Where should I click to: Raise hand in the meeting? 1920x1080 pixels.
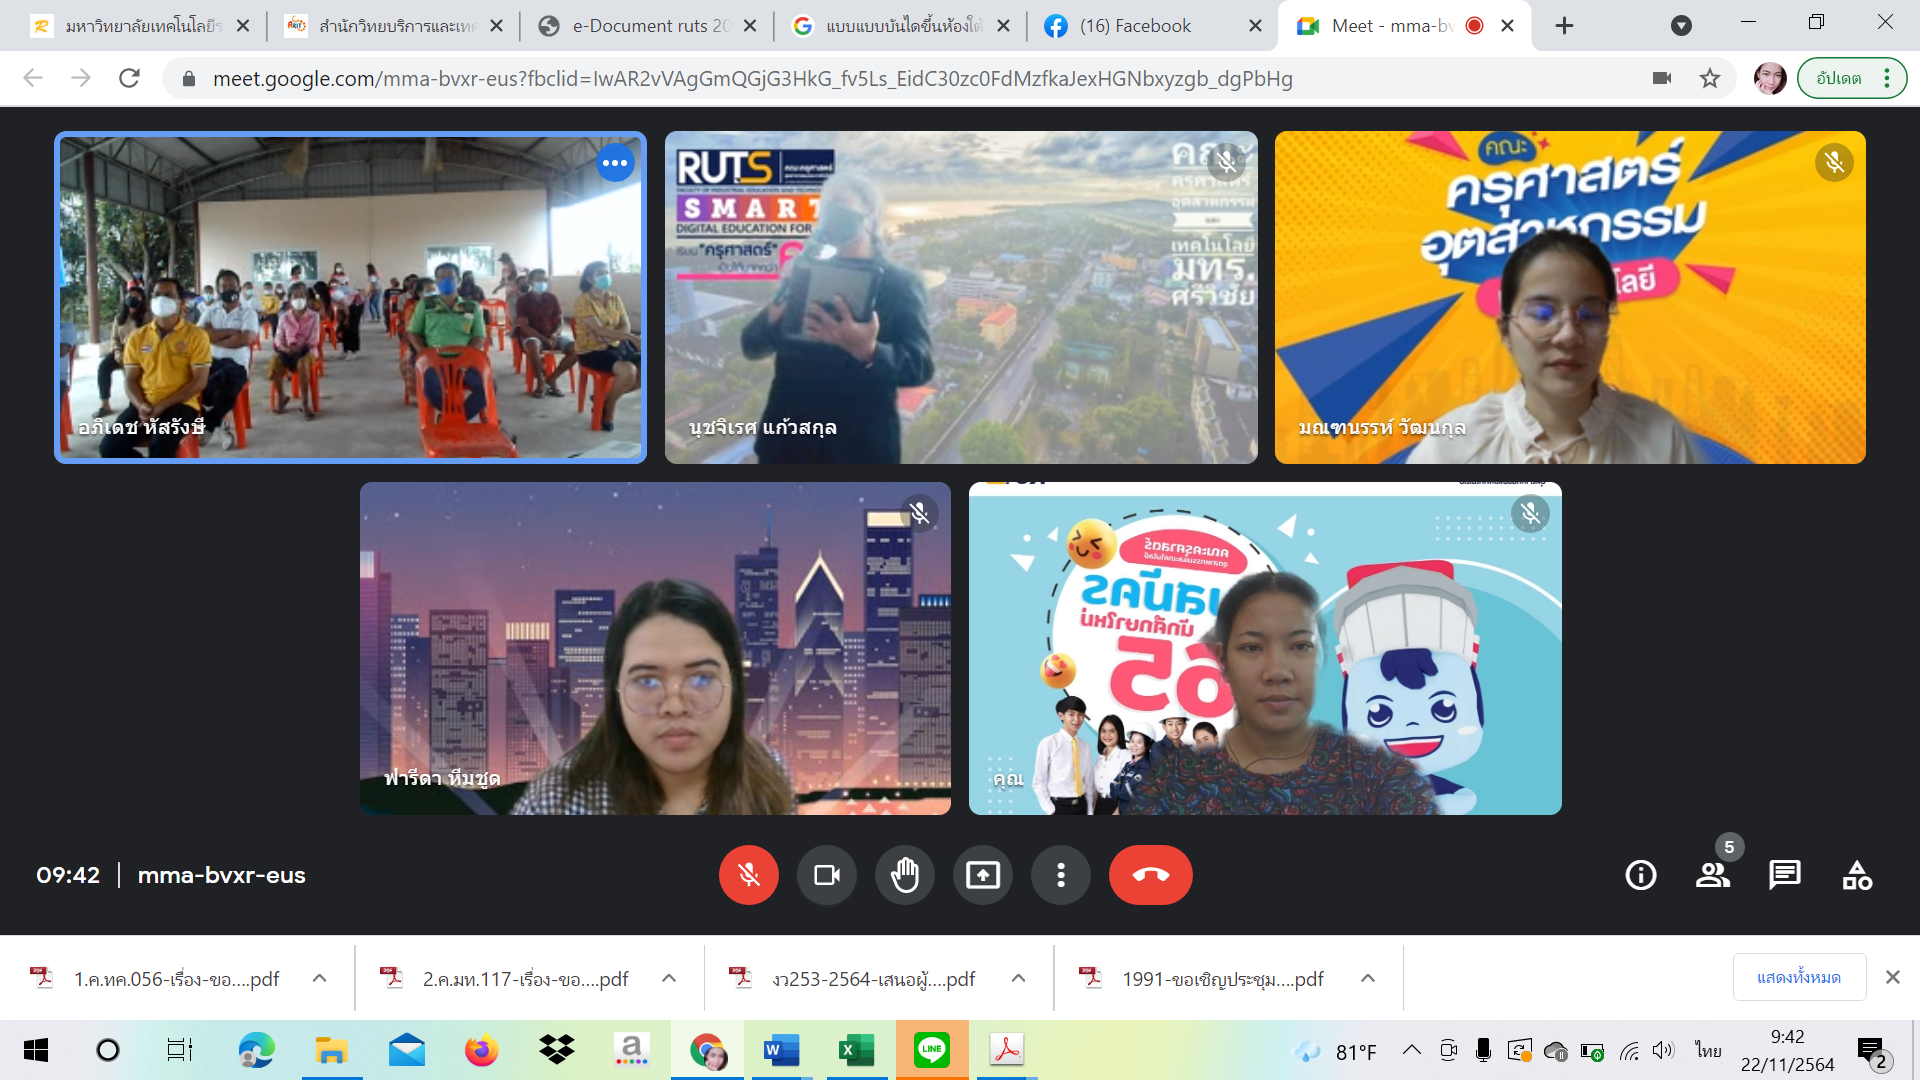pyautogui.click(x=904, y=875)
